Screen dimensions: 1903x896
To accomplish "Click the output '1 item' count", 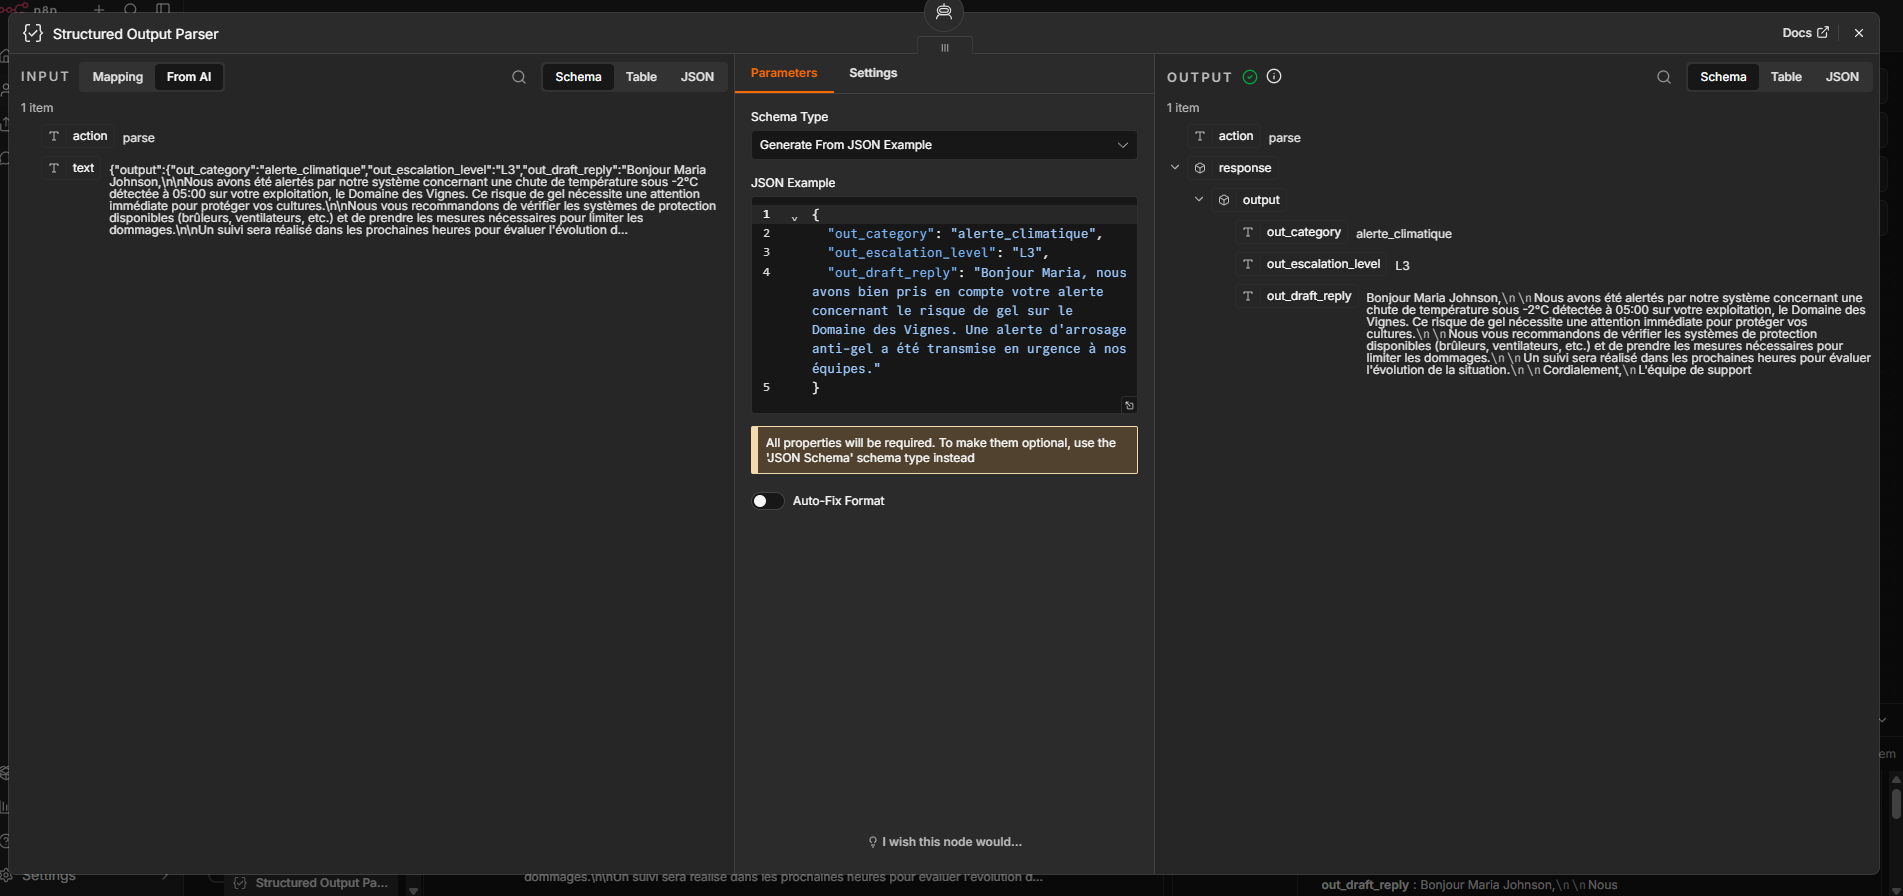I will coord(1183,108).
